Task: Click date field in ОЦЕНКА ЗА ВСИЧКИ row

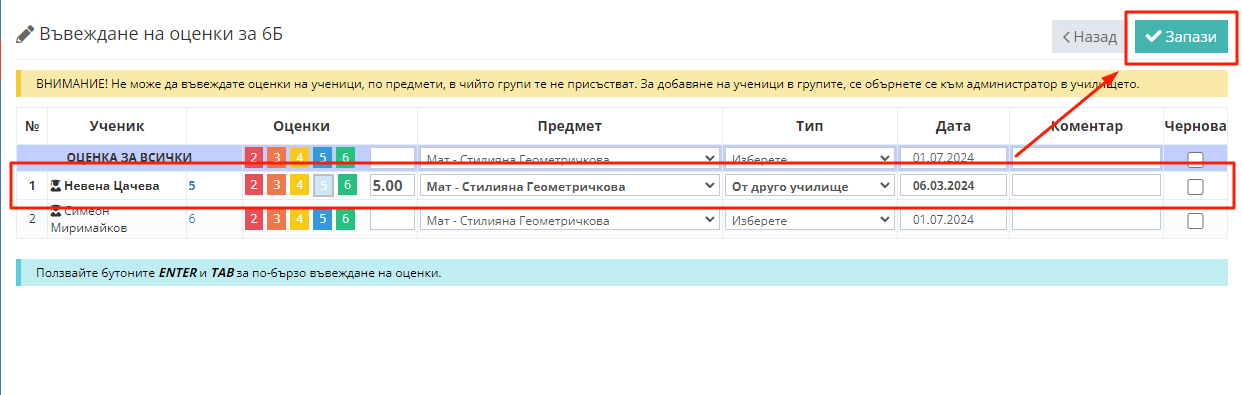Action: click(x=953, y=158)
